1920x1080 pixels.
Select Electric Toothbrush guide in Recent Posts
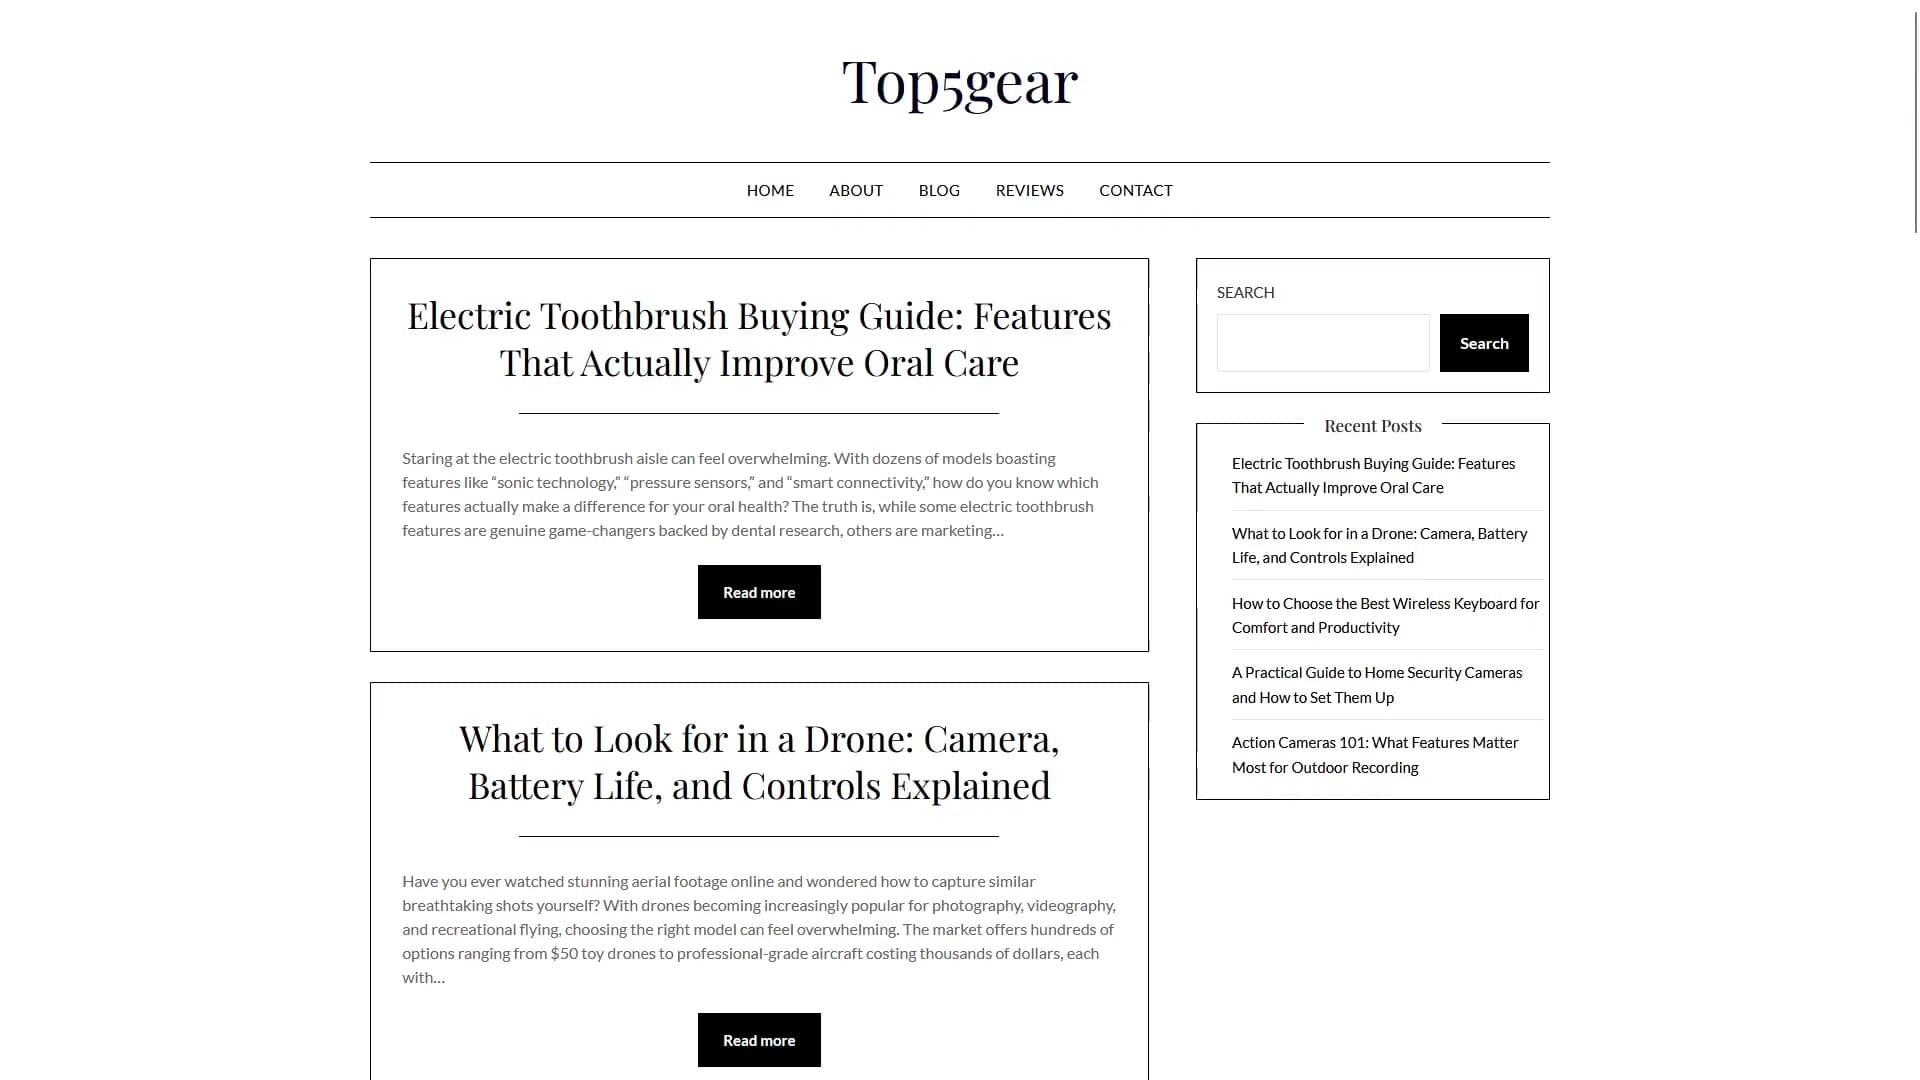pos(1373,476)
